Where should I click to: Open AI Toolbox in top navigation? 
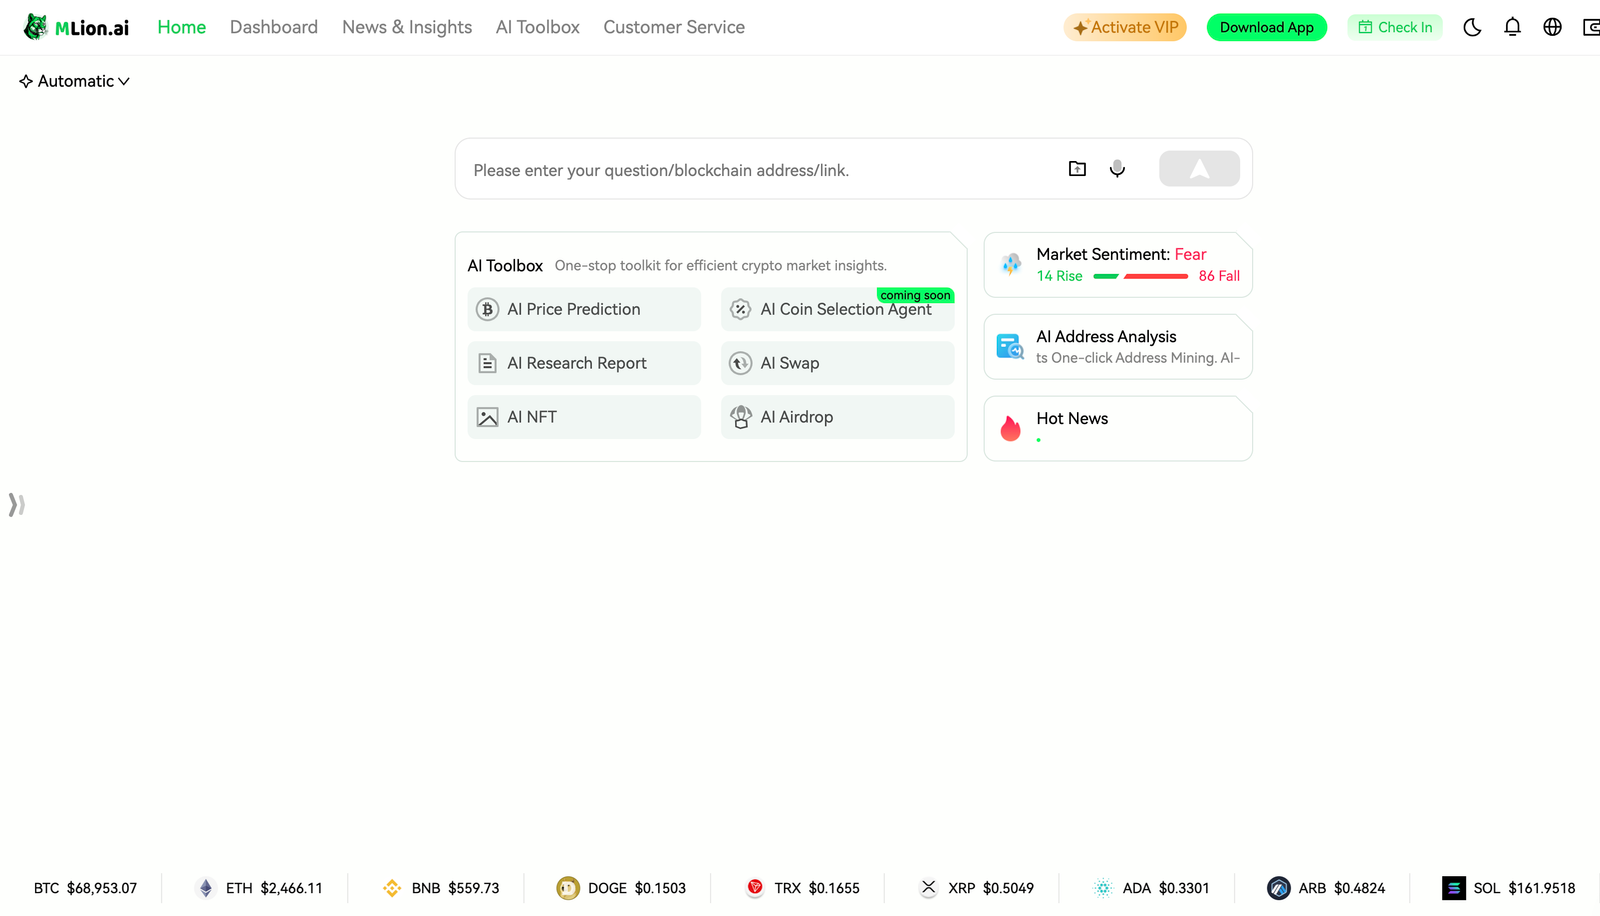coord(538,27)
